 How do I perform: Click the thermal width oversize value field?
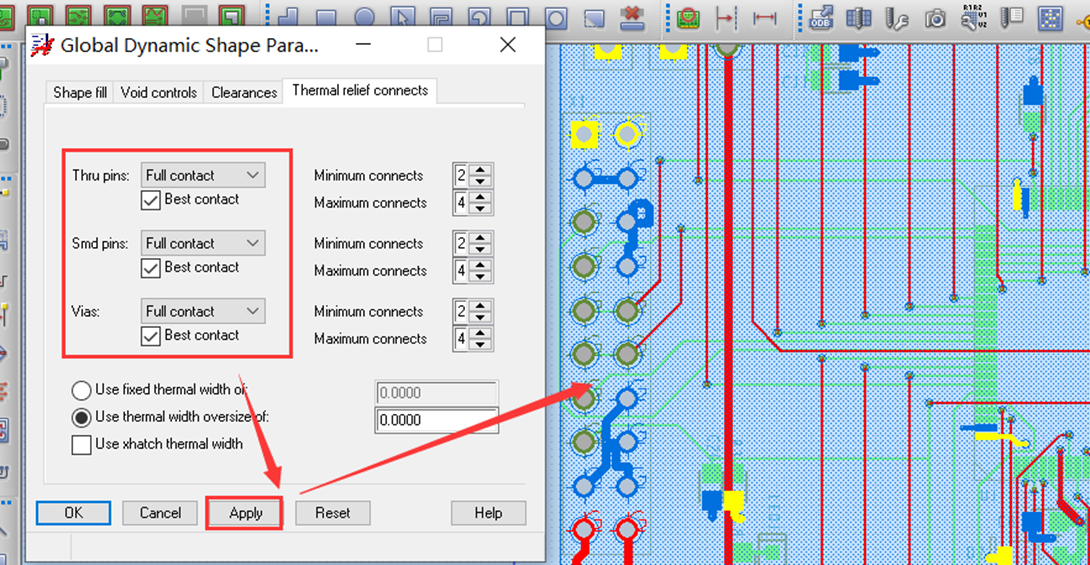click(437, 420)
